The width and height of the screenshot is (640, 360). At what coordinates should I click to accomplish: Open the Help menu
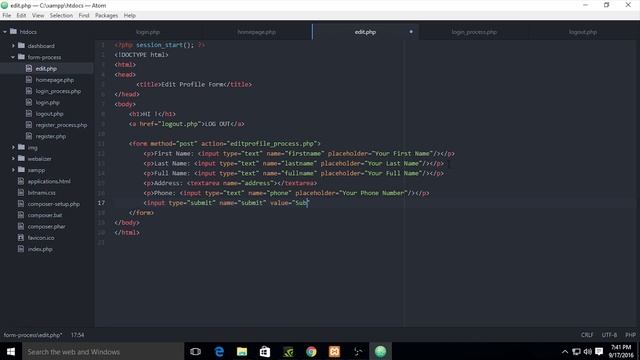pos(129,16)
